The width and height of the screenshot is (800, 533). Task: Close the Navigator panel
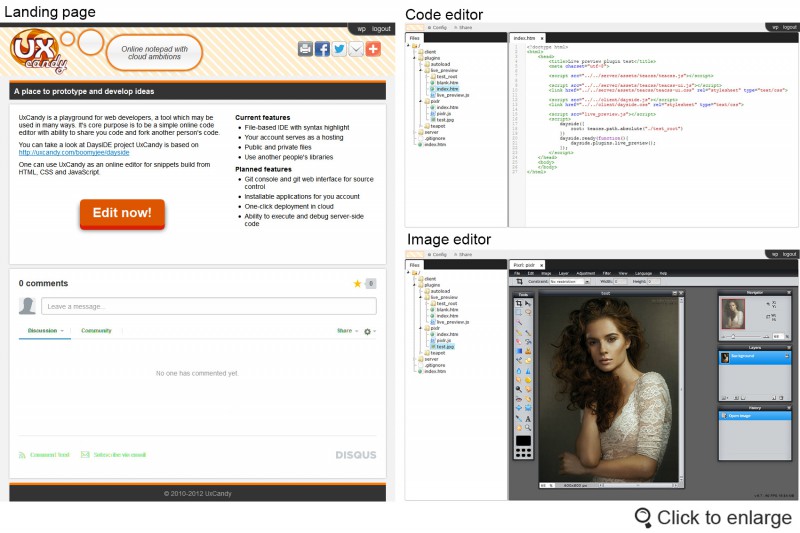point(789,292)
